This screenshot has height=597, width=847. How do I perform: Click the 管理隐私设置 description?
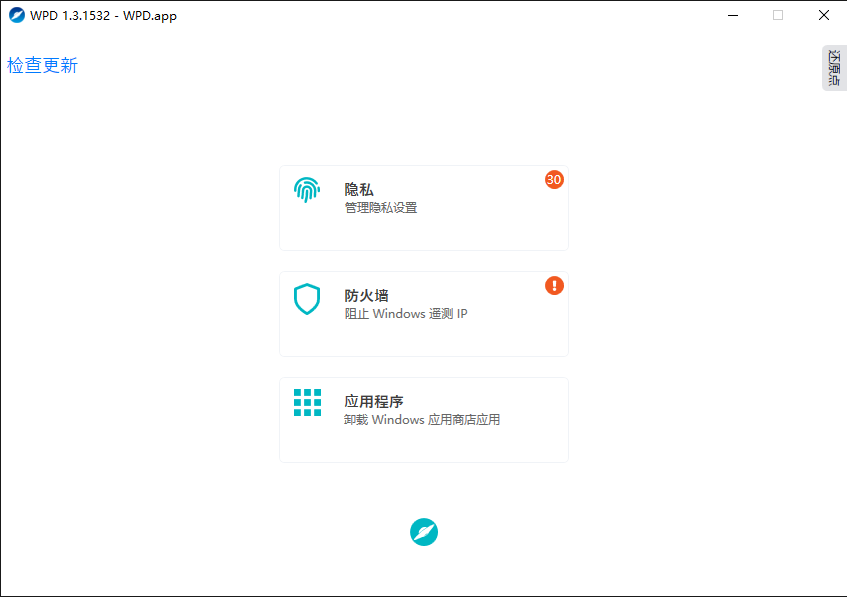[381, 207]
